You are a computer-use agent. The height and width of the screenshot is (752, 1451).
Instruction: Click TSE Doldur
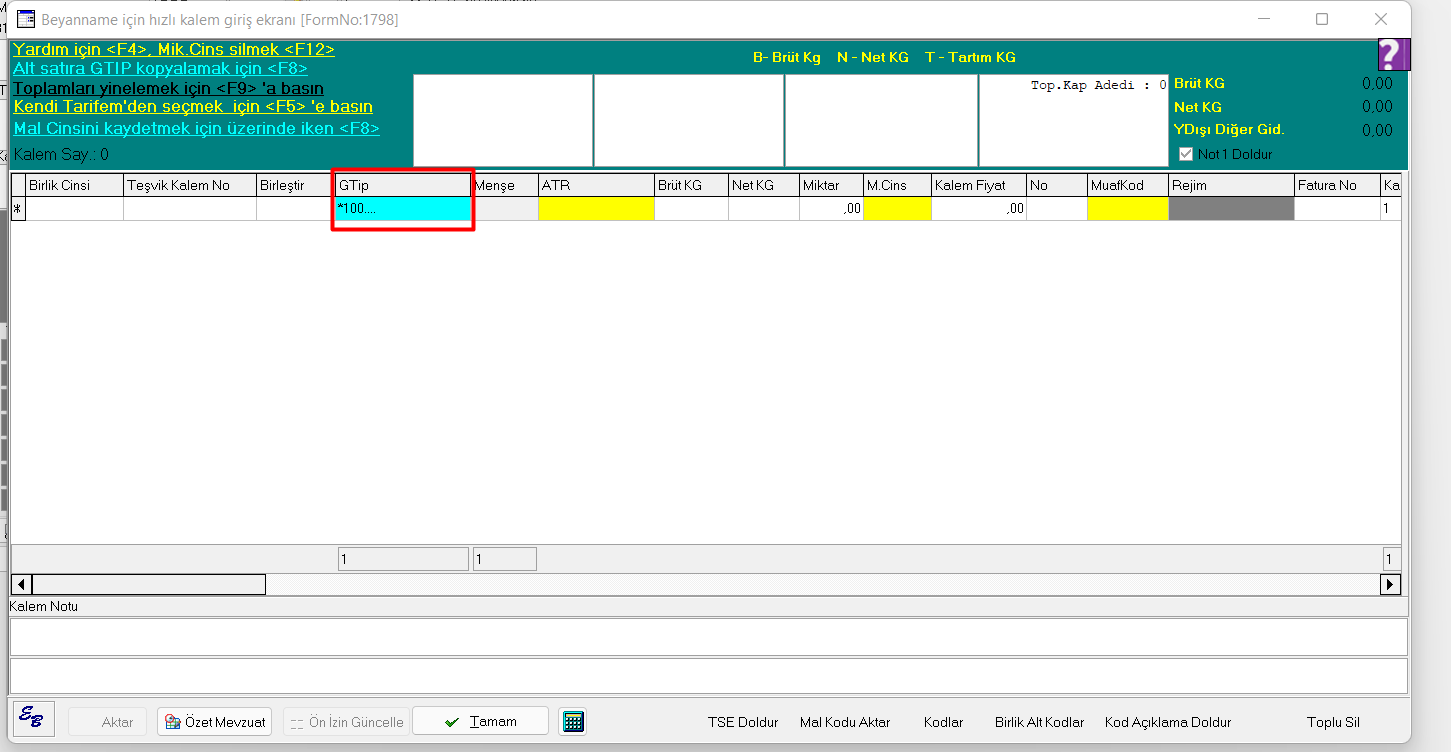tap(743, 722)
